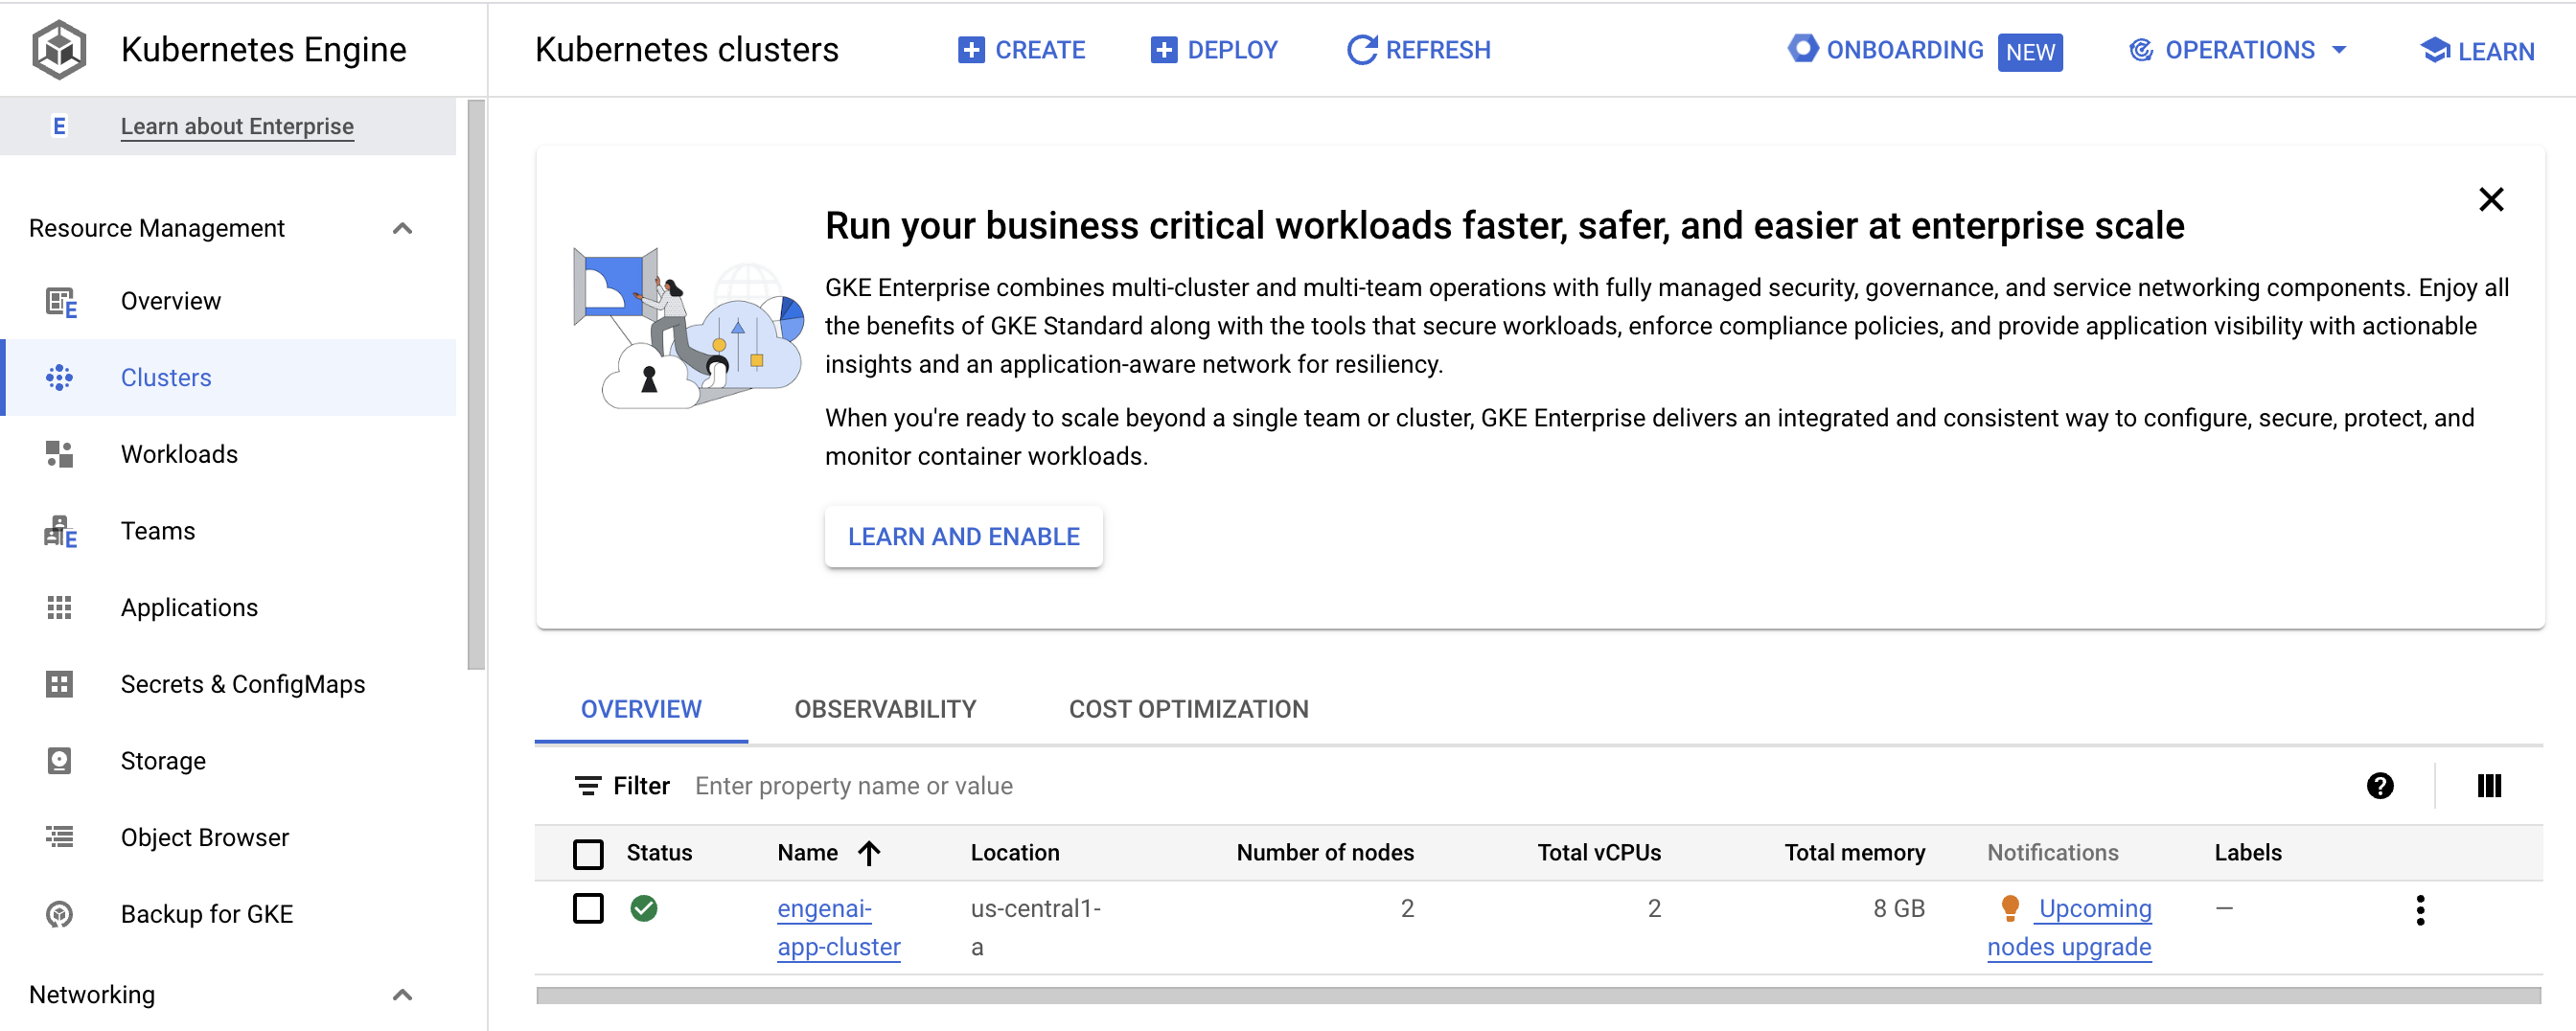
Task: Select the engenai-app-cluster row checkbox
Action: pyautogui.click(x=588, y=909)
